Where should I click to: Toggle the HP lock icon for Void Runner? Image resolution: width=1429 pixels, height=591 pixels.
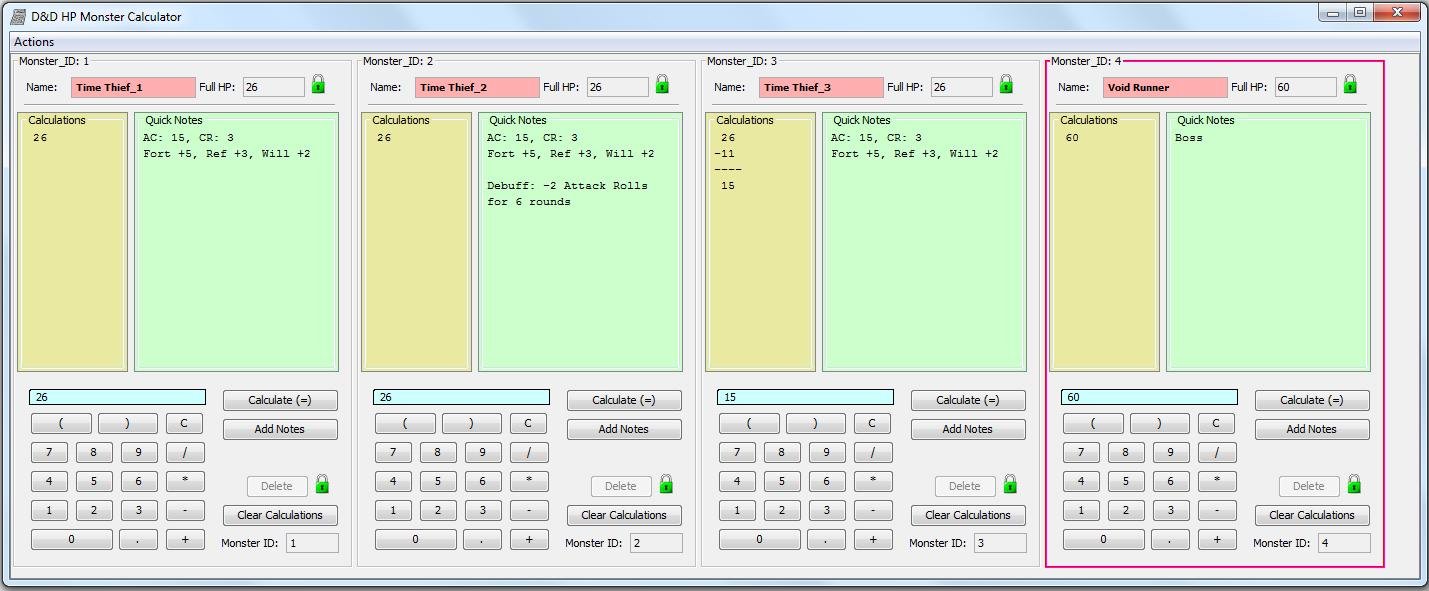[1349, 85]
